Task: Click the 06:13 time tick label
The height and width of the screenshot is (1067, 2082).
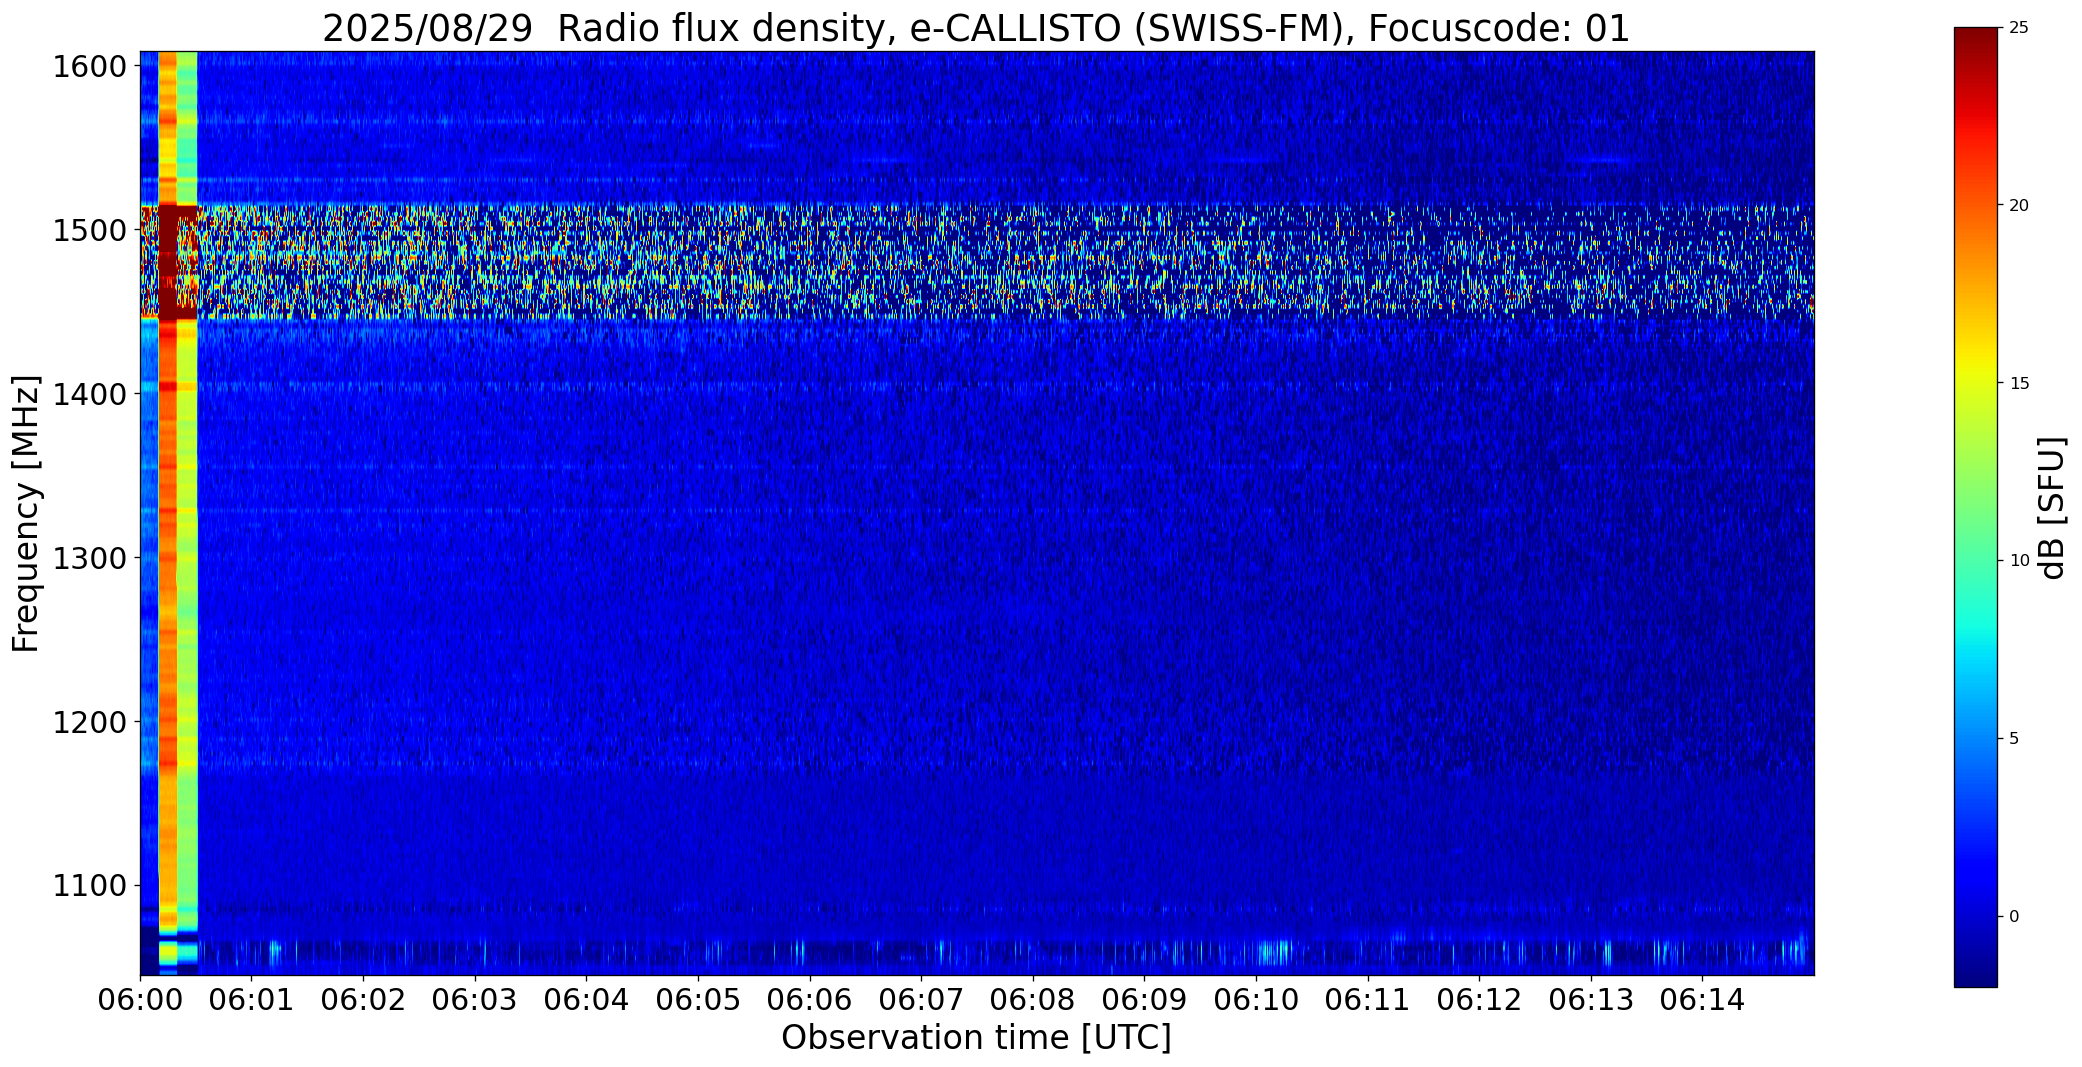Action: tap(1590, 1000)
